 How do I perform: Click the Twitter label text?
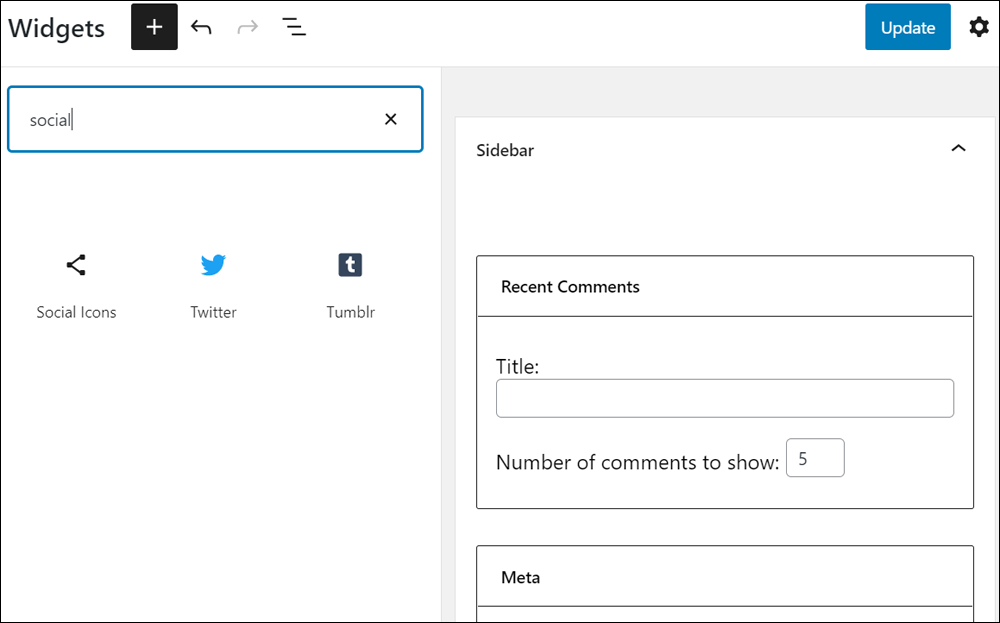click(x=213, y=312)
